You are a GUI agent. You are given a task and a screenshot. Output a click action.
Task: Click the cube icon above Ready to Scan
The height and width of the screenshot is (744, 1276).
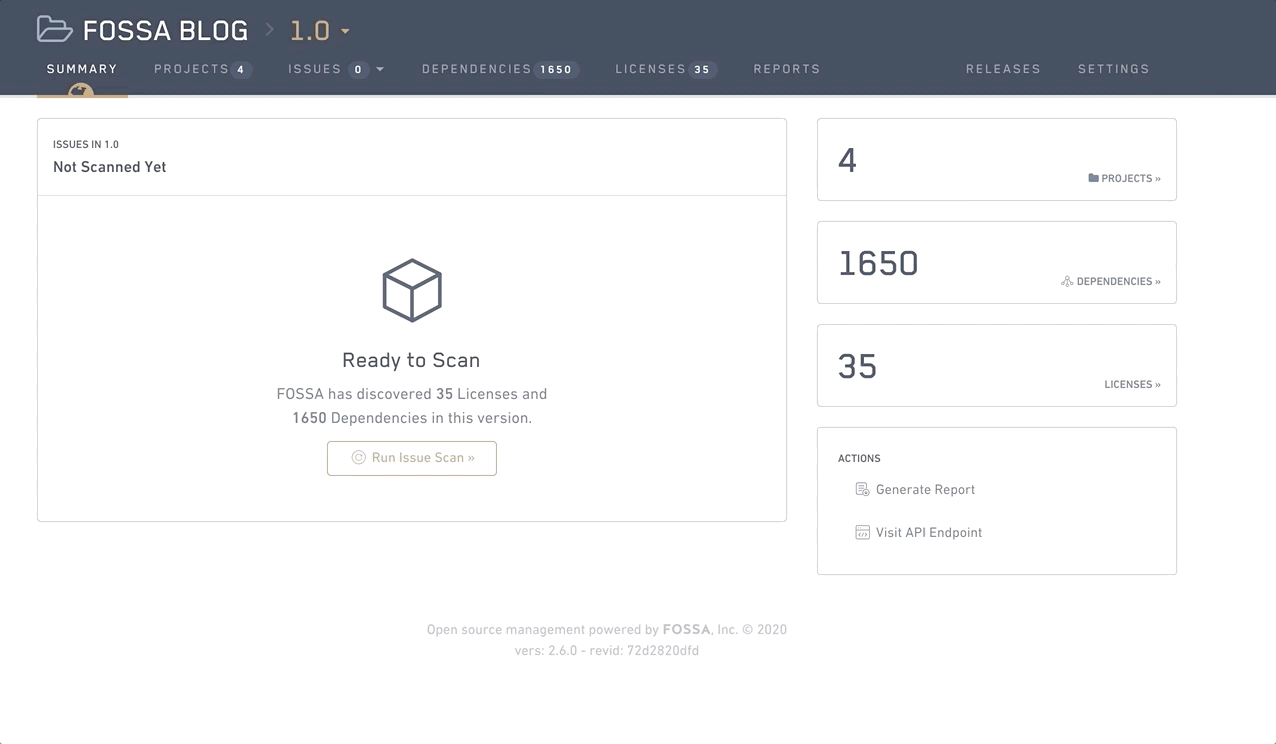412,291
